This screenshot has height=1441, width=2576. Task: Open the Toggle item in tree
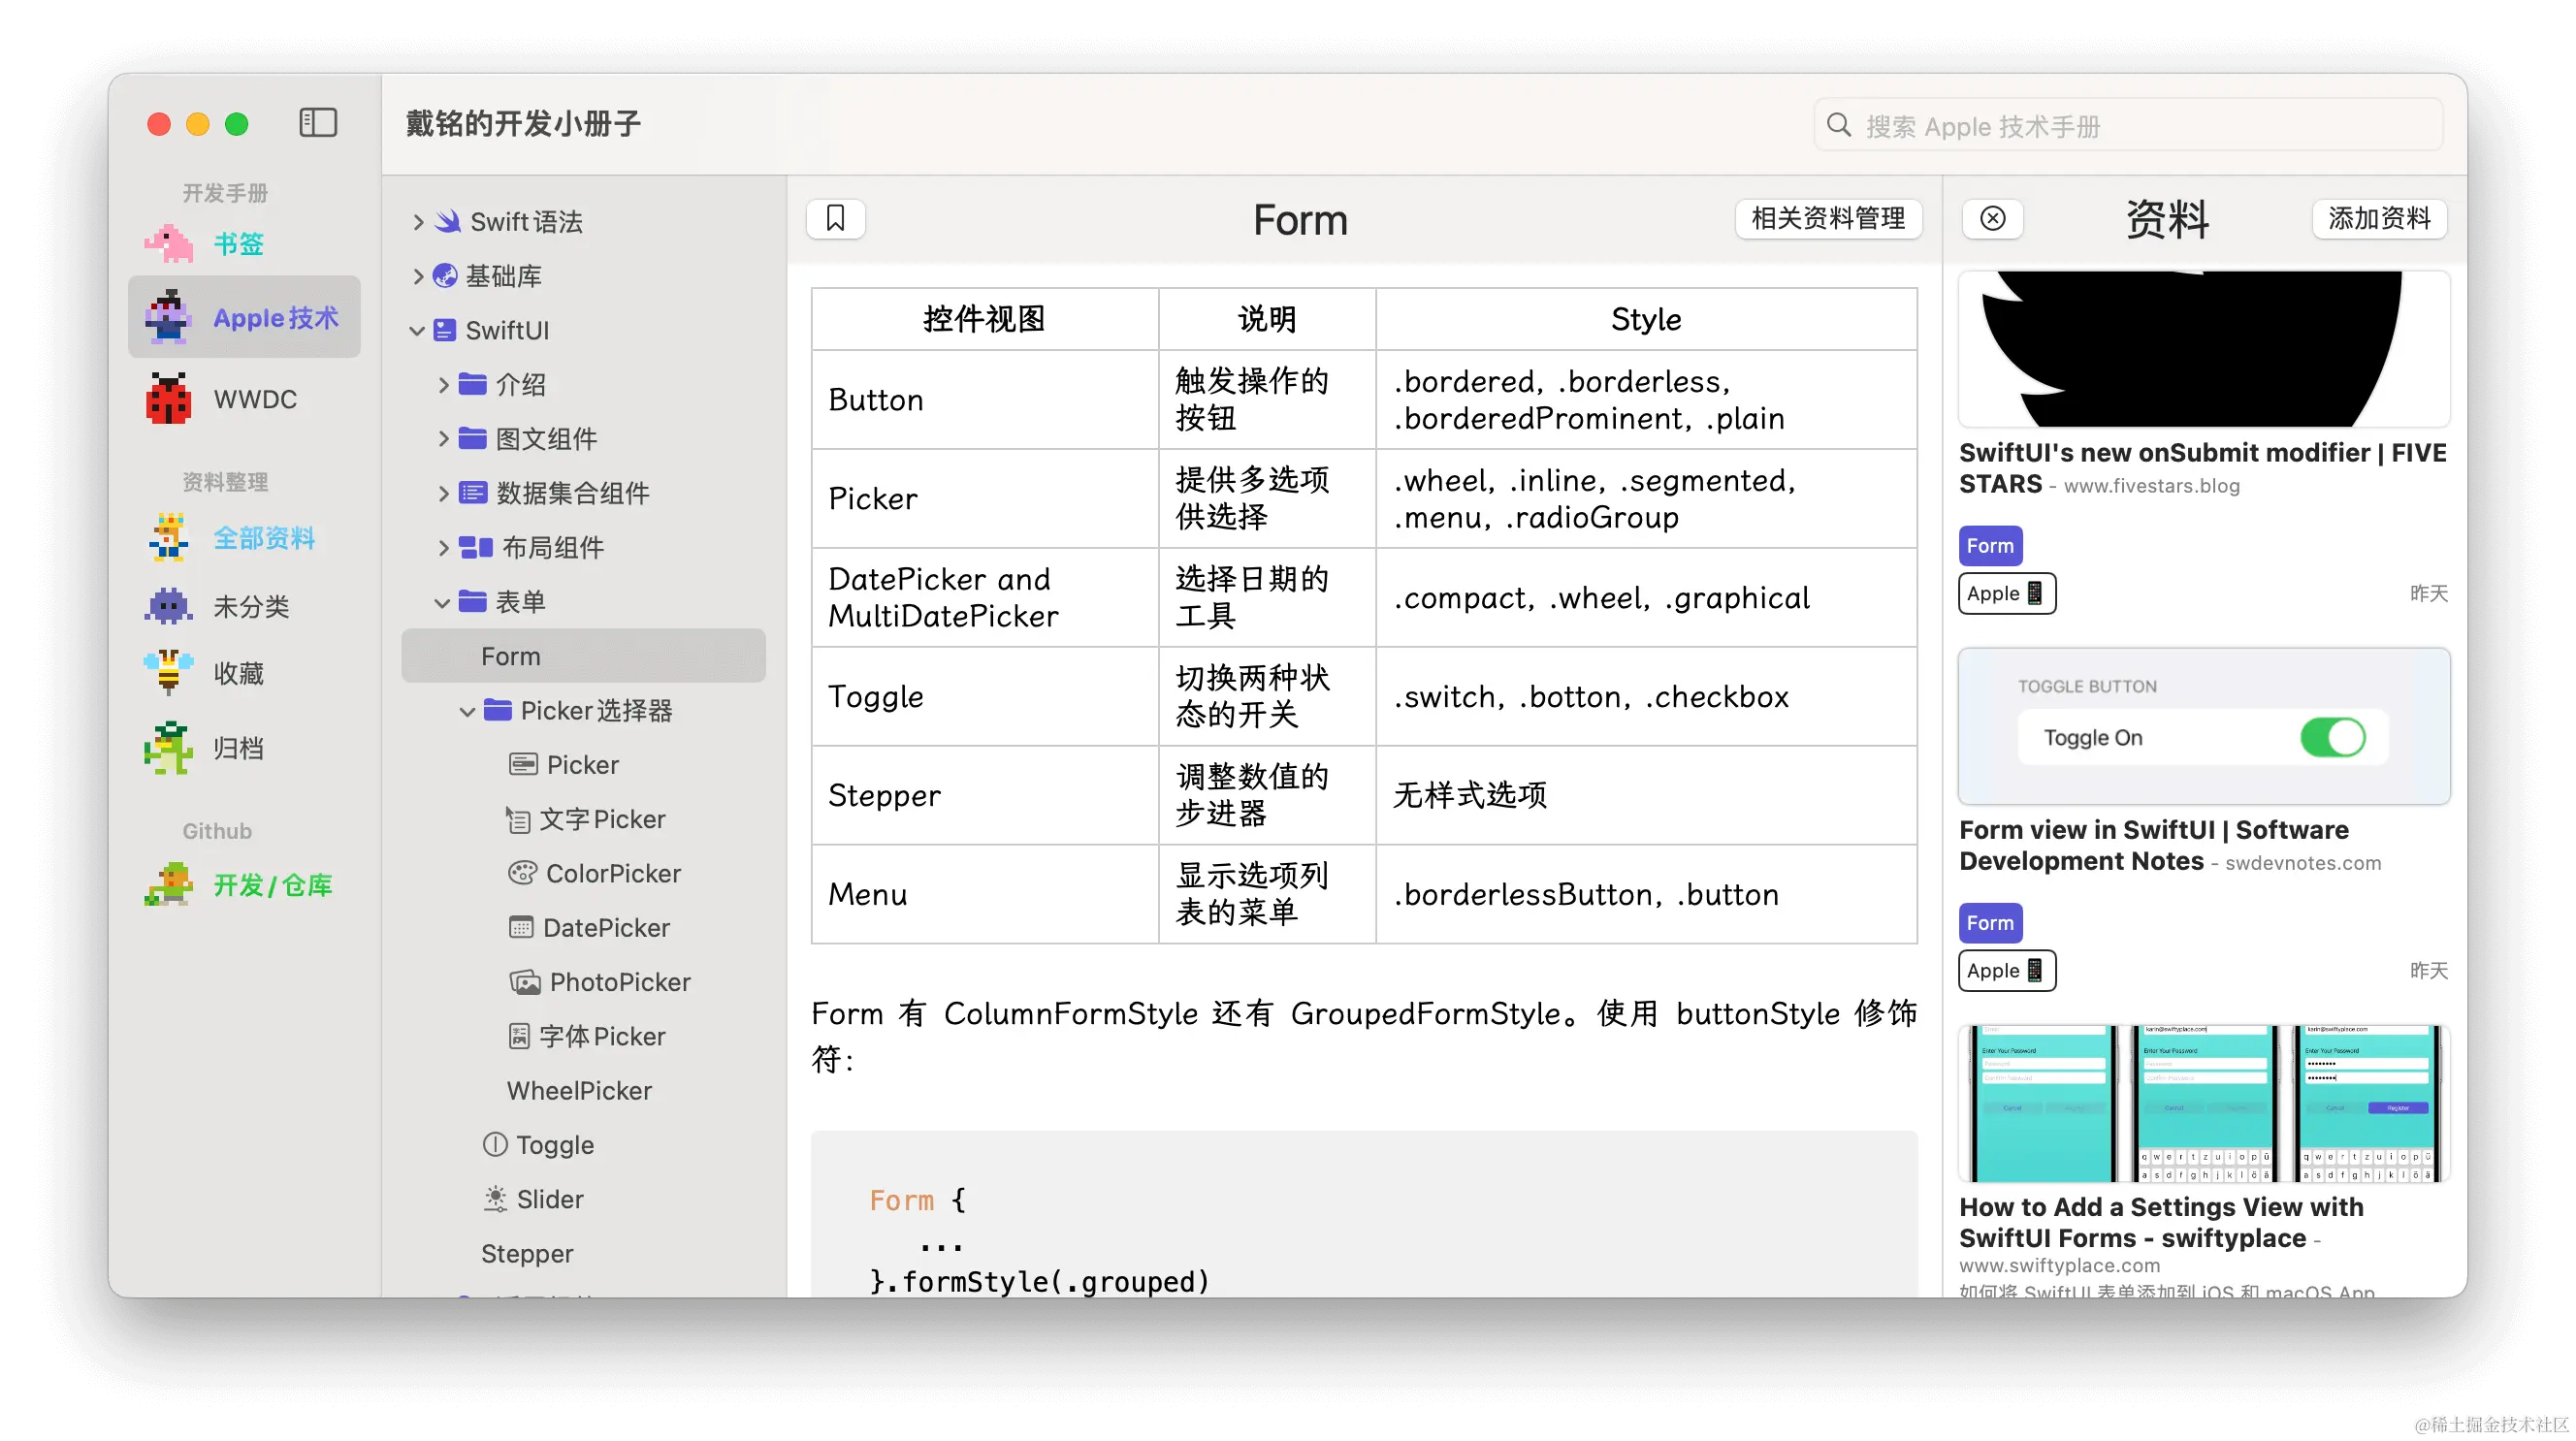(x=554, y=1145)
